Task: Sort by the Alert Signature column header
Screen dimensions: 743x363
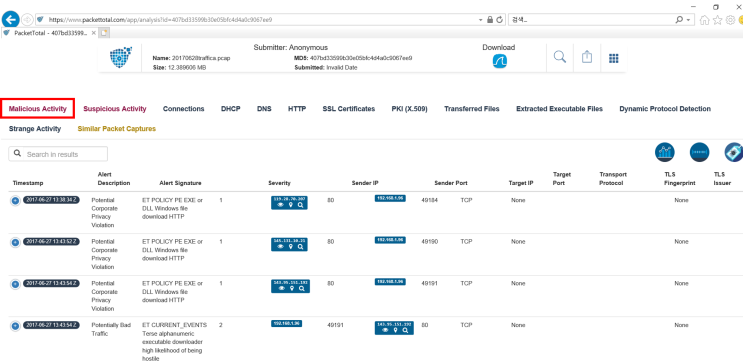Action: tap(180, 183)
